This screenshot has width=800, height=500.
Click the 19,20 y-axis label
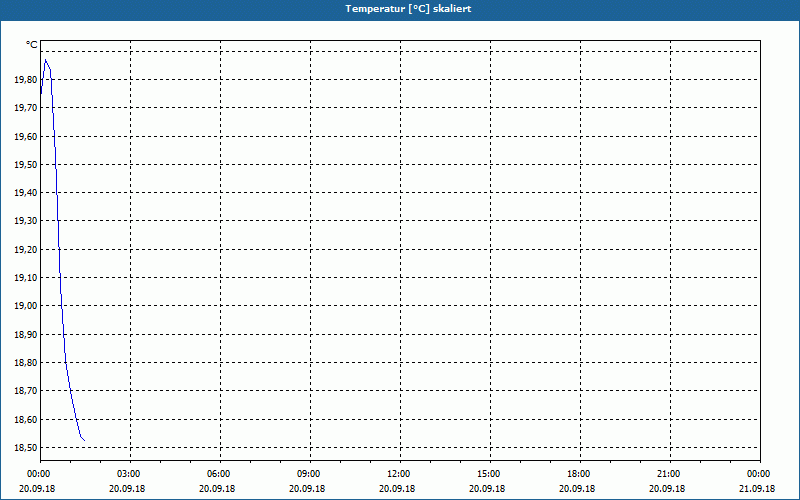point(26,249)
